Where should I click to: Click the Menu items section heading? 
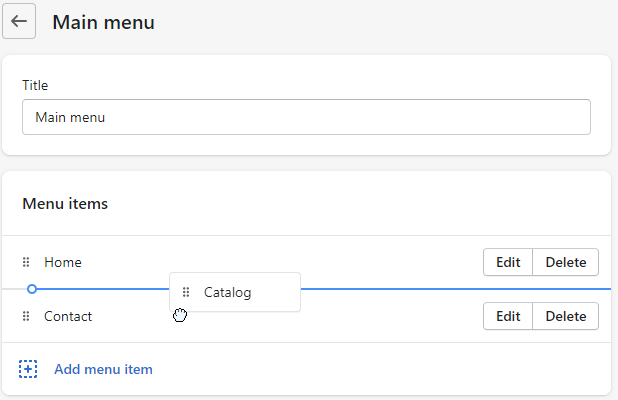click(65, 204)
